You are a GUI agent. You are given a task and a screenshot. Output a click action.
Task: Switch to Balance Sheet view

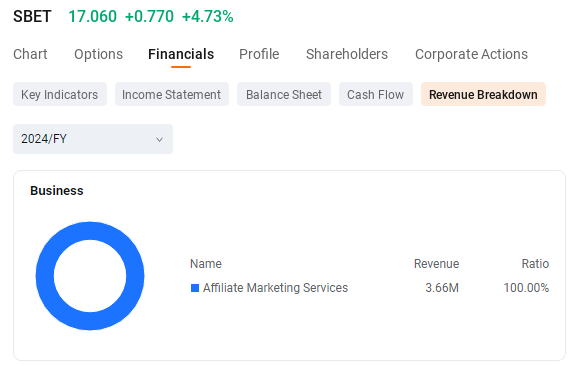(283, 94)
